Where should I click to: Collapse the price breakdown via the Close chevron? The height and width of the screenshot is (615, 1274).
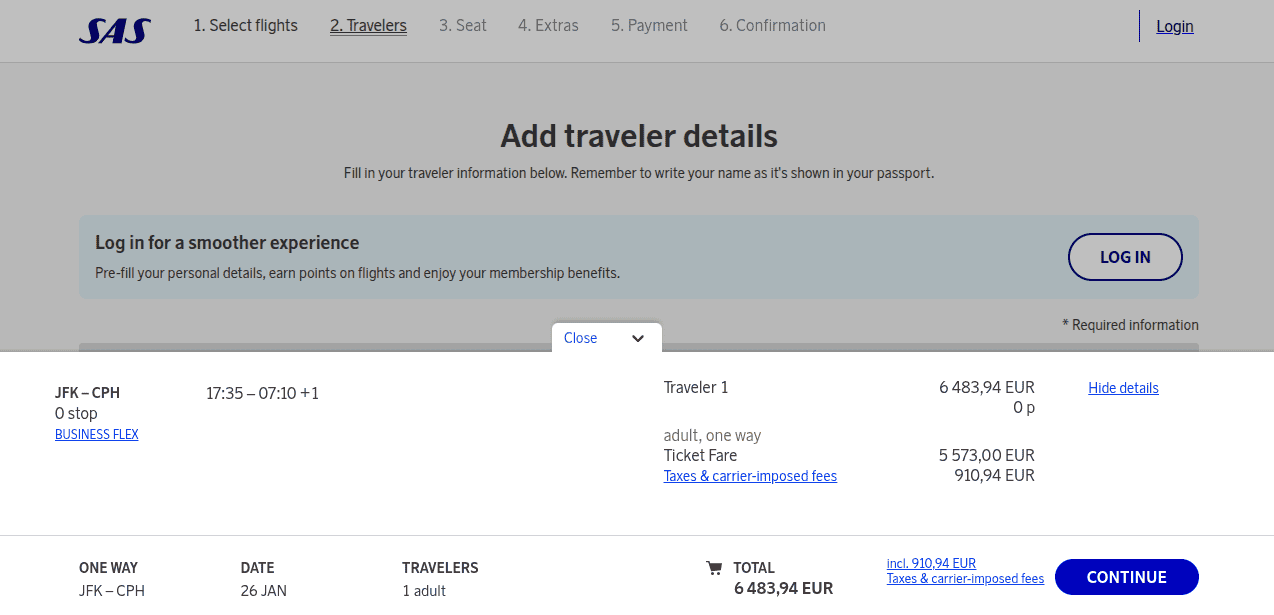click(637, 338)
